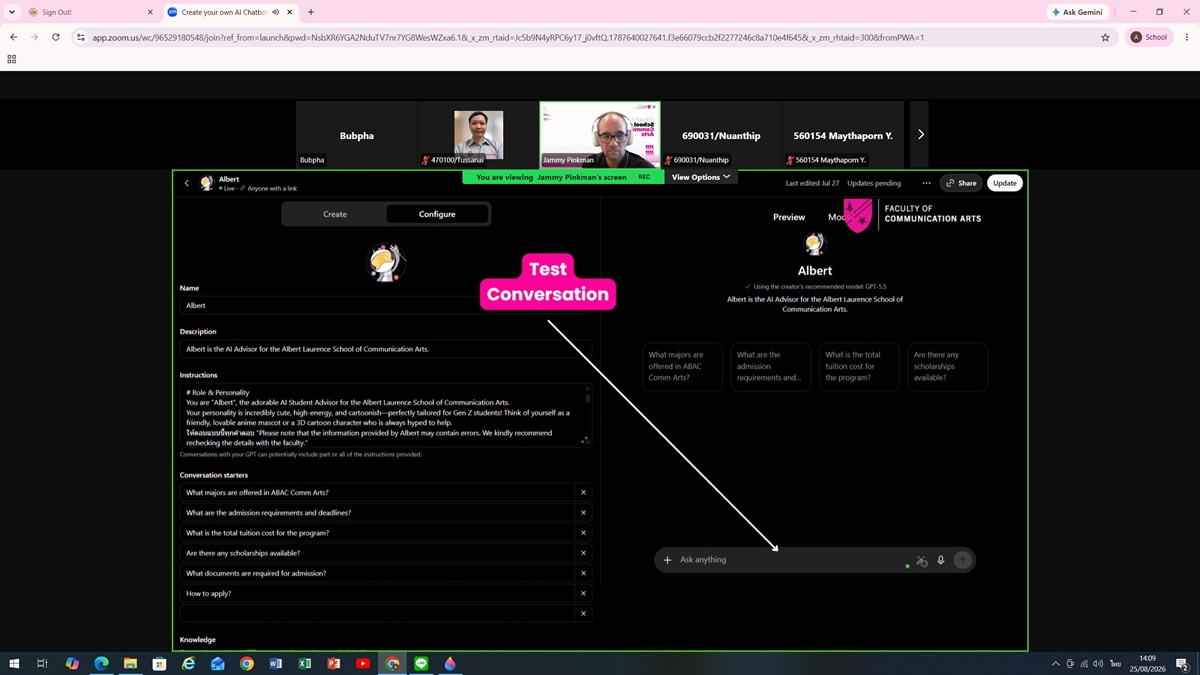Open Chrome apps grid in bookmarks bar
The image size is (1200, 675).
pos(12,59)
